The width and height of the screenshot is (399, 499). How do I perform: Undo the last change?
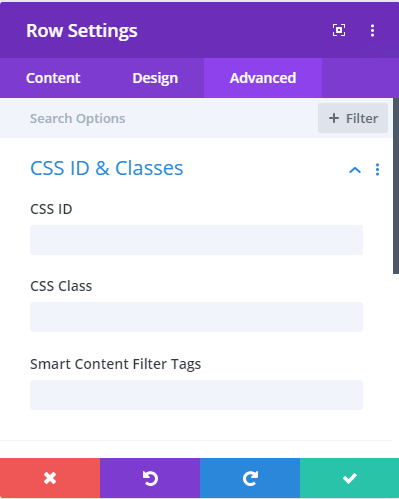[x=150, y=478]
